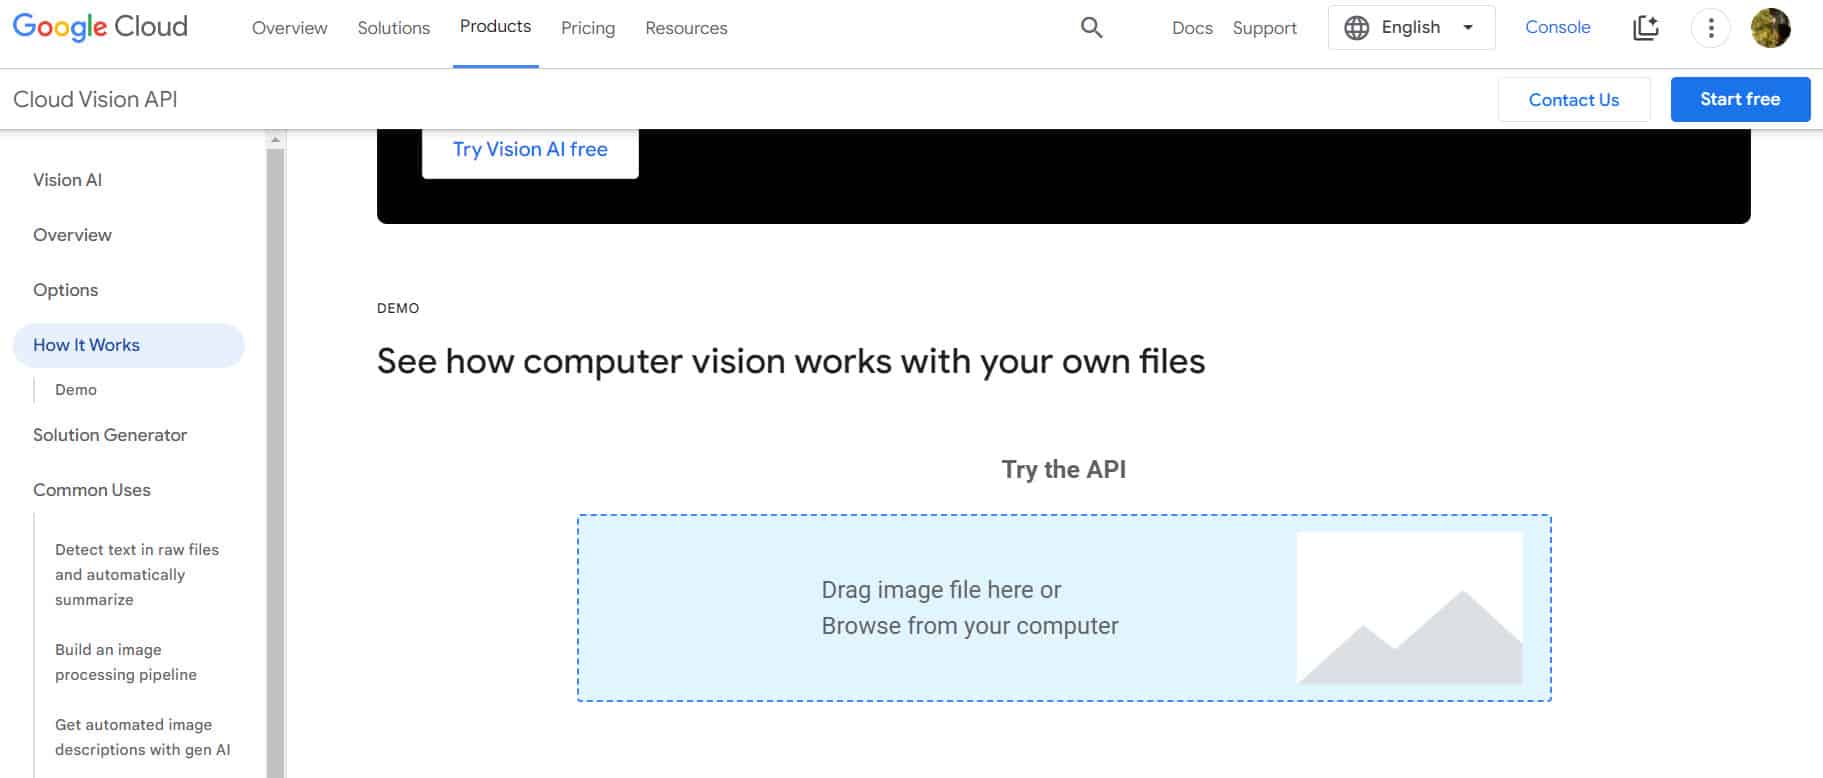Viewport: 1823px width, 778px height.
Task: Open the Docs link
Action: click(x=1192, y=28)
